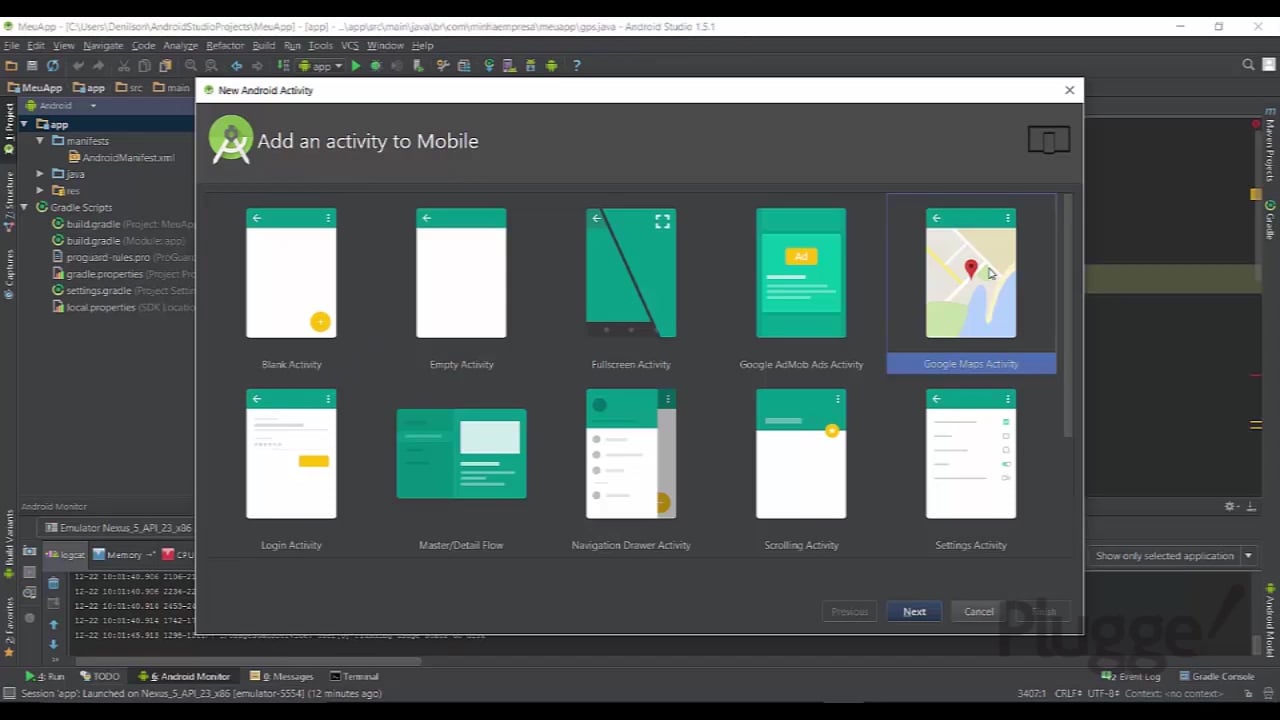Open the Emulator Nexus_5_API_23_x86 device dropdown

(120, 528)
